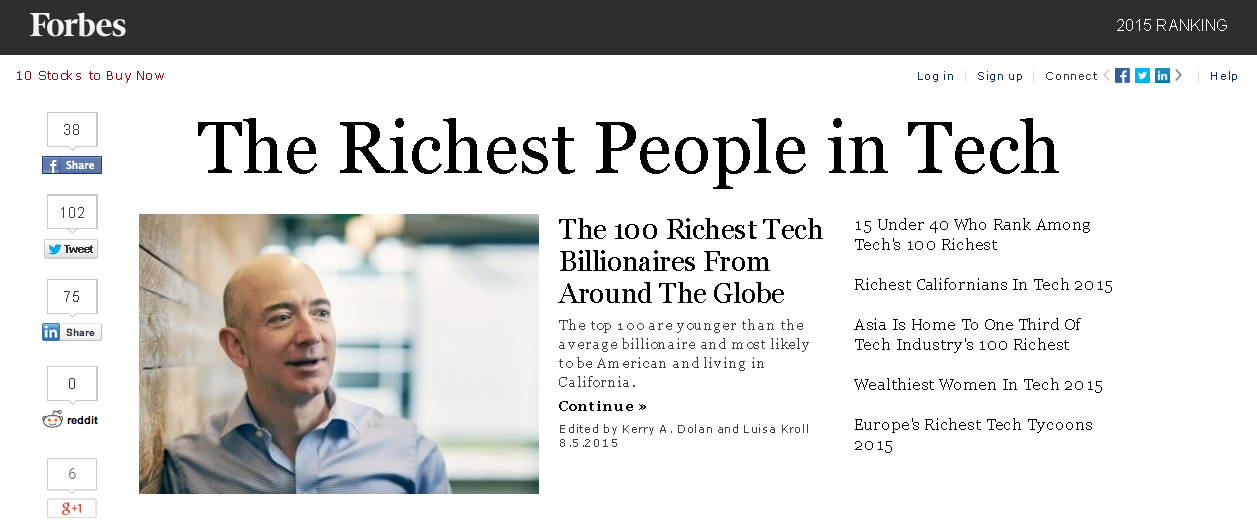Open Twitter icon in Connect bar
The width and height of the screenshot is (1257, 524).
(1142, 76)
